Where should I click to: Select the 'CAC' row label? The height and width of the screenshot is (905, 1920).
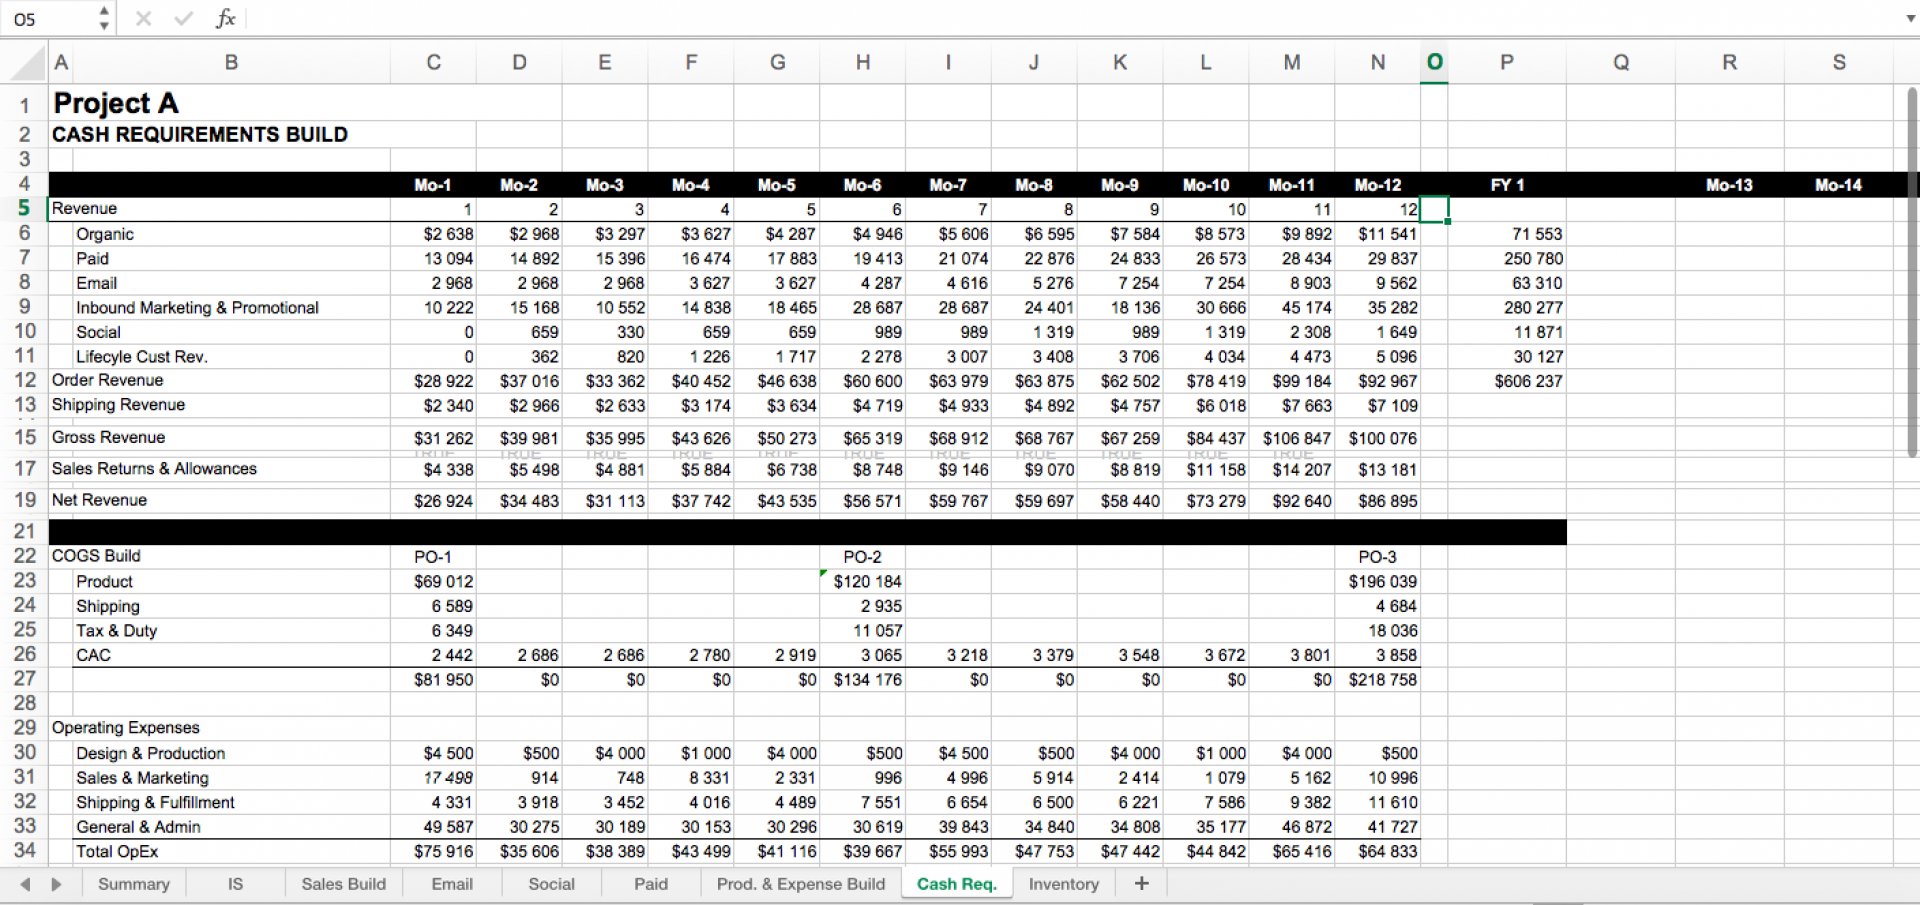pos(93,655)
